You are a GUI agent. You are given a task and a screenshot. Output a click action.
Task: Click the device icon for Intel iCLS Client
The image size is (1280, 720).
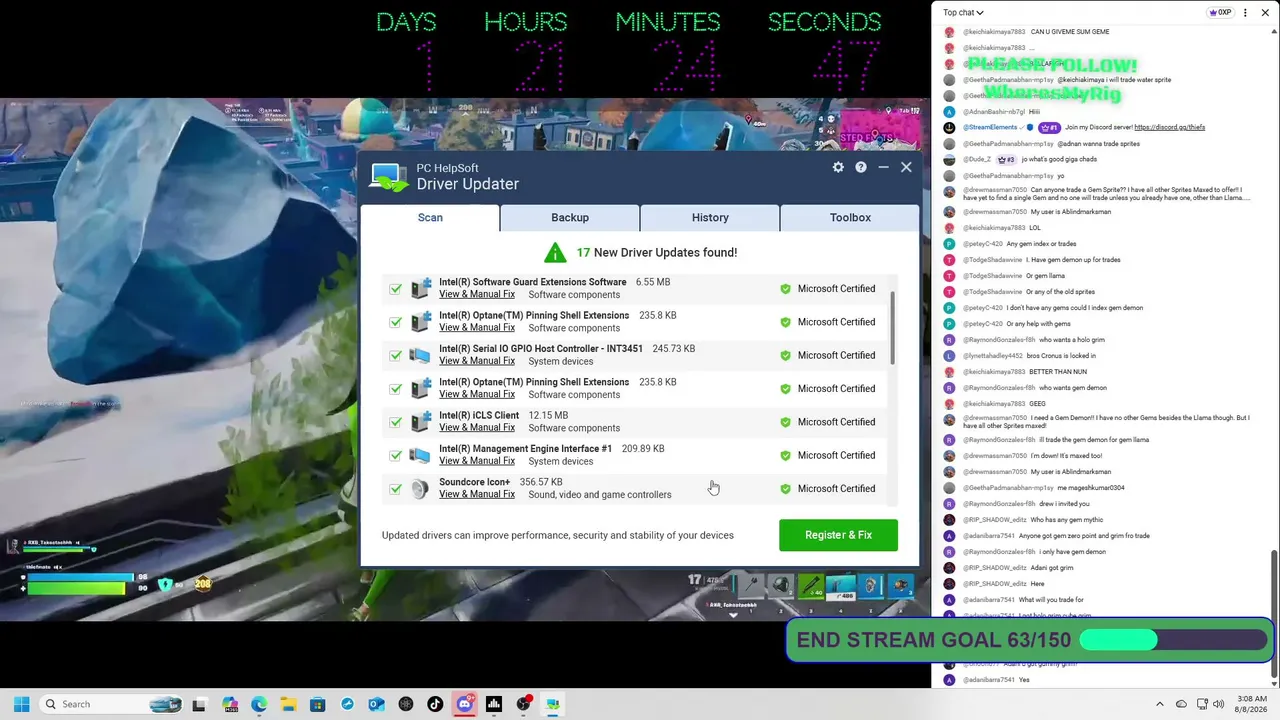coord(420,422)
